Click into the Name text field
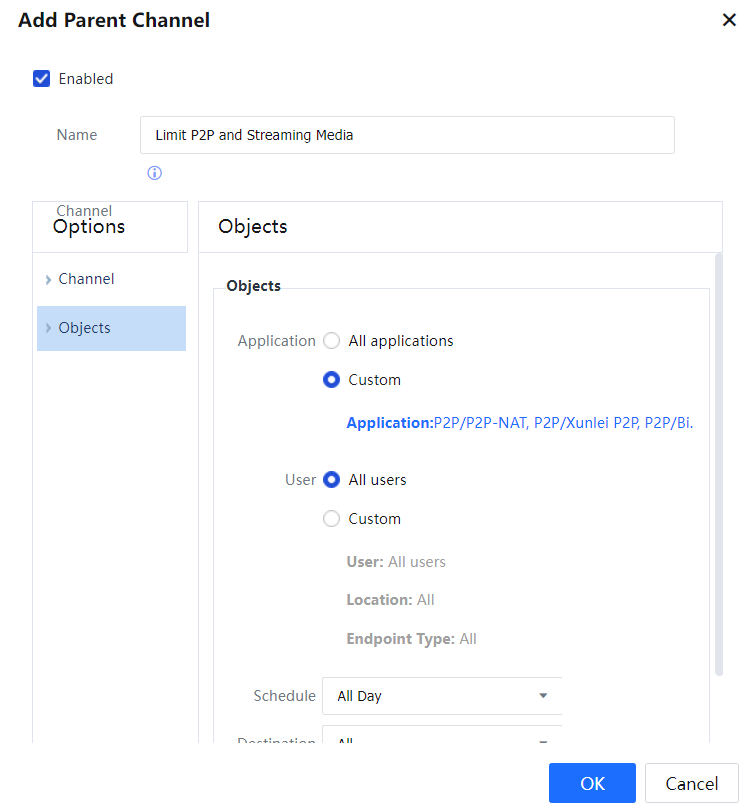746x811 pixels. 407,135
